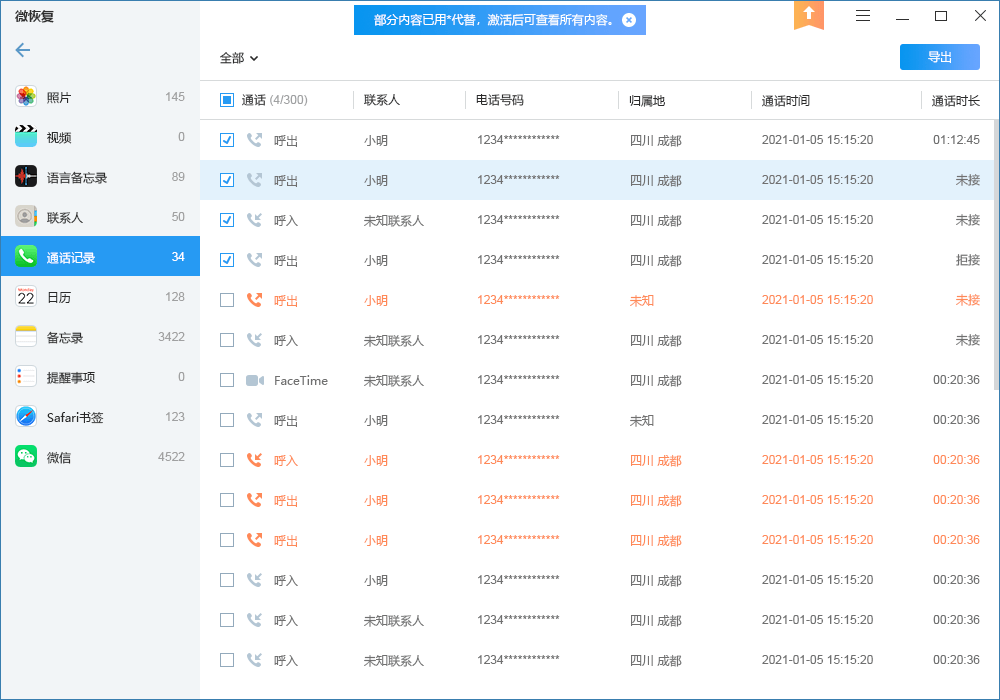Uncheck the first 呼出 call to 小明
Viewport: 1000px width, 700px height.
(x=226, y=140)
